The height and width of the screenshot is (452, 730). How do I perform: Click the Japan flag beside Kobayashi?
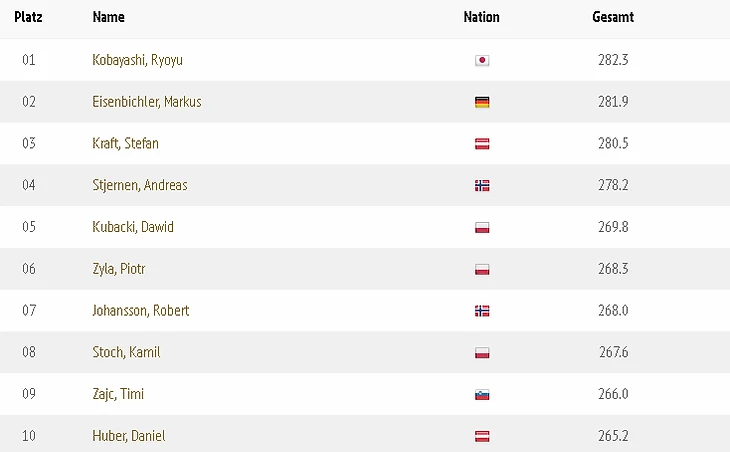click(482, 60)
